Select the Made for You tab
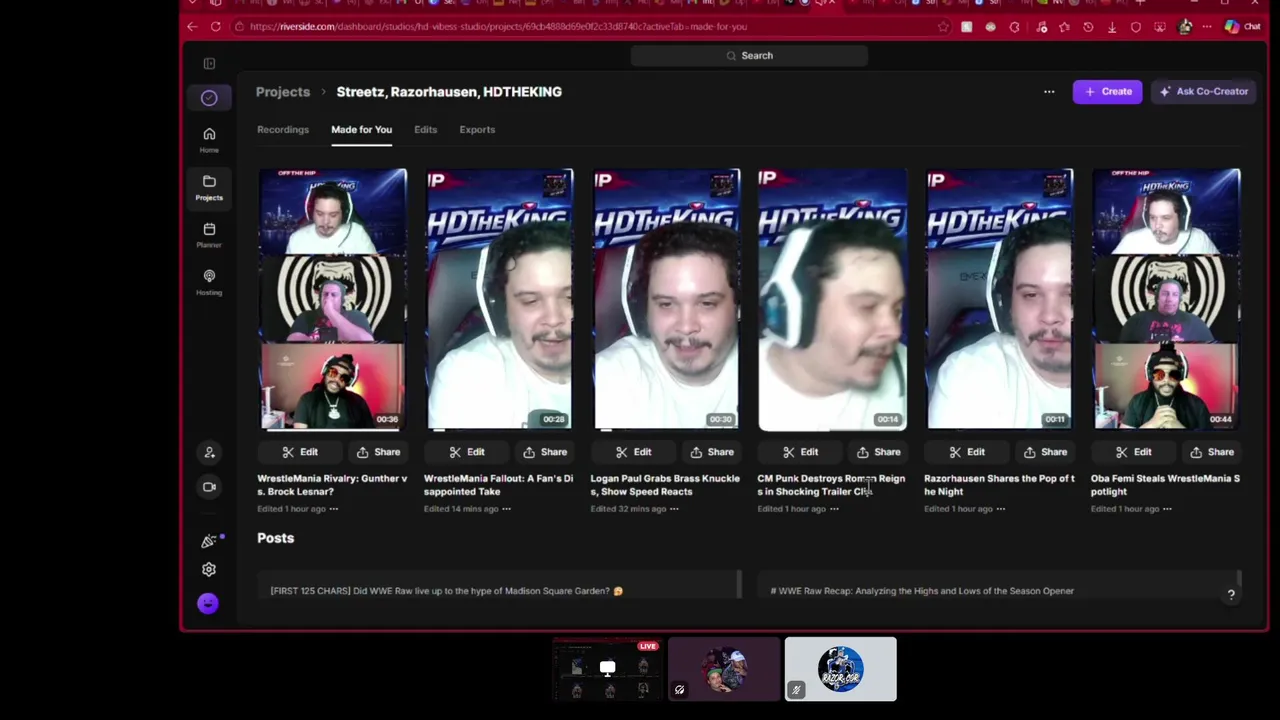Screen dimensions: 1280x720 361,130
